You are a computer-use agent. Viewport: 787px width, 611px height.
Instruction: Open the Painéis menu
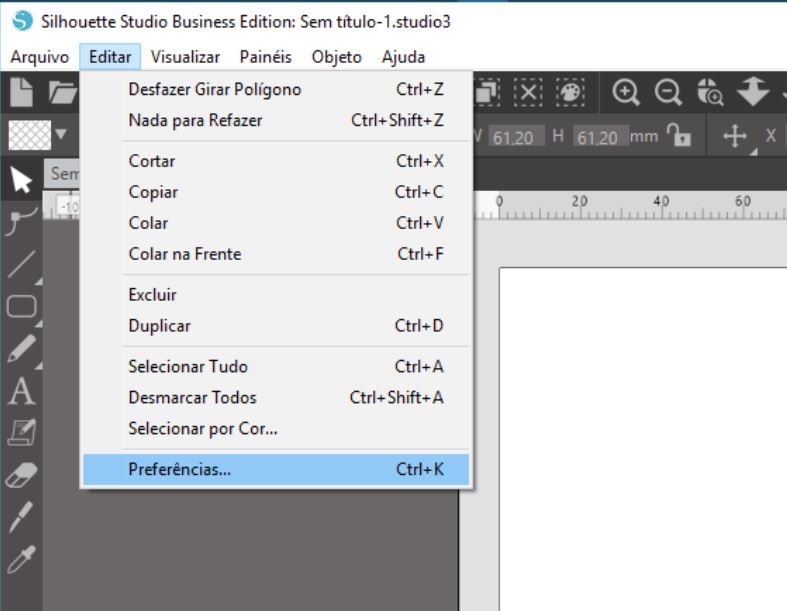[266, 57]
